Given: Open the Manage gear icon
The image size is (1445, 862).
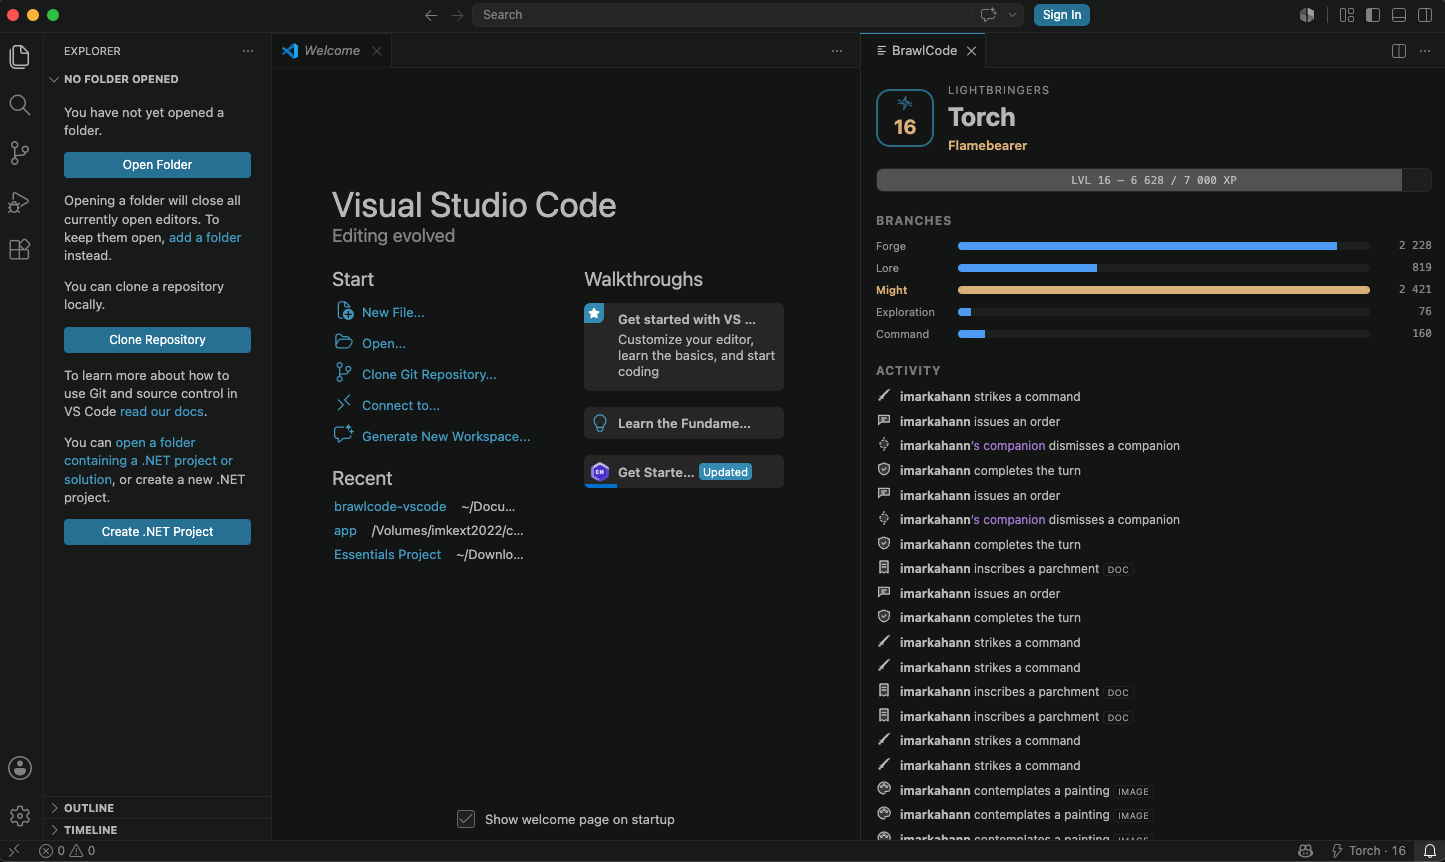Looking at the screenshot, I should coord(20,816).
